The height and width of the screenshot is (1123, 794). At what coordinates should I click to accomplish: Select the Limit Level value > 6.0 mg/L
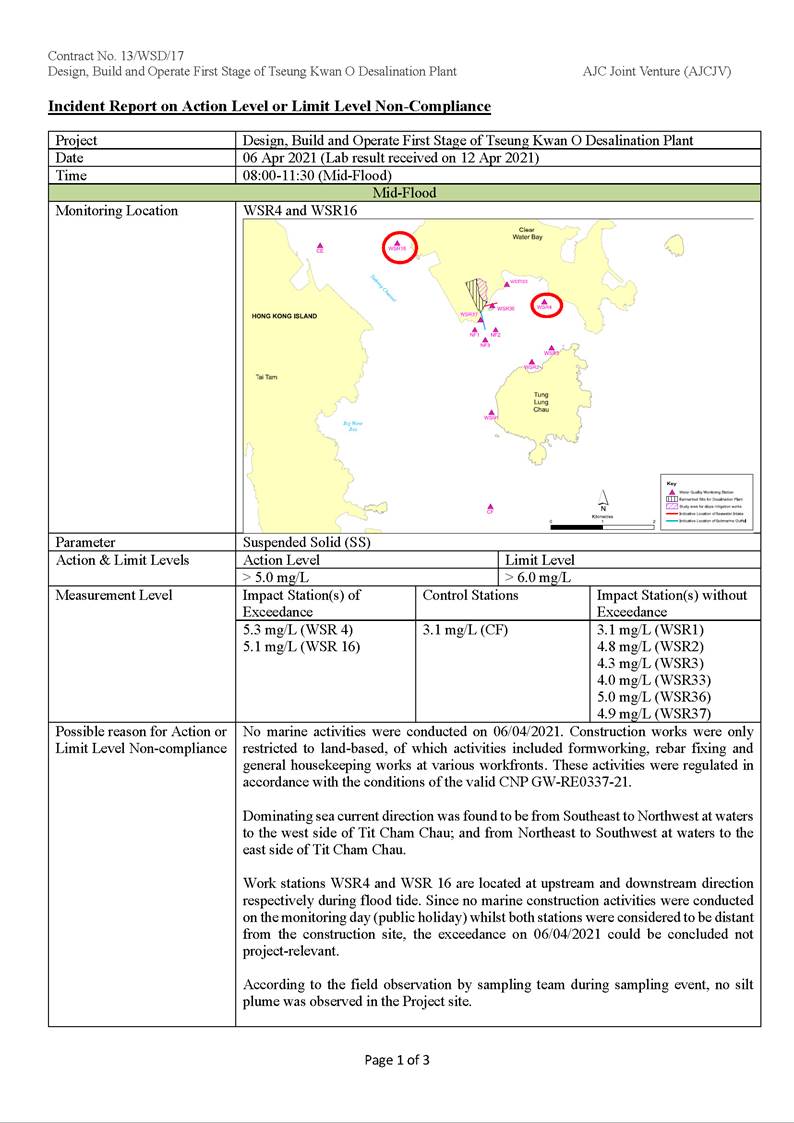[x=538, y=577]
